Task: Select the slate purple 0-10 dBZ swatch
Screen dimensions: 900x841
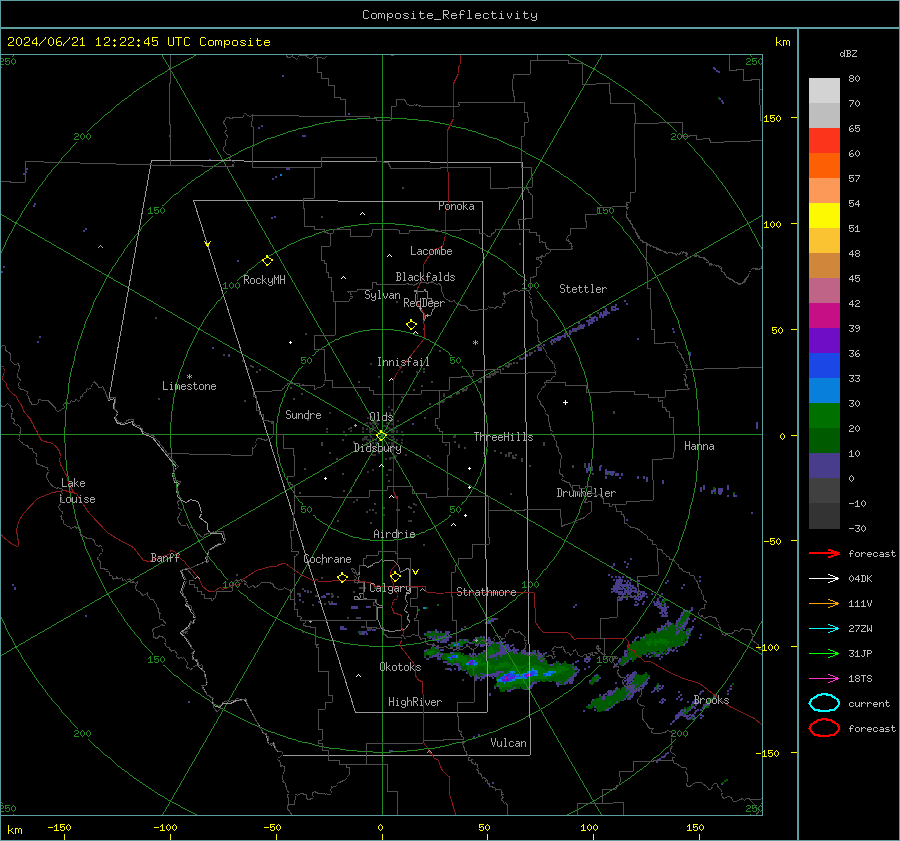Action: coord(824,466)
